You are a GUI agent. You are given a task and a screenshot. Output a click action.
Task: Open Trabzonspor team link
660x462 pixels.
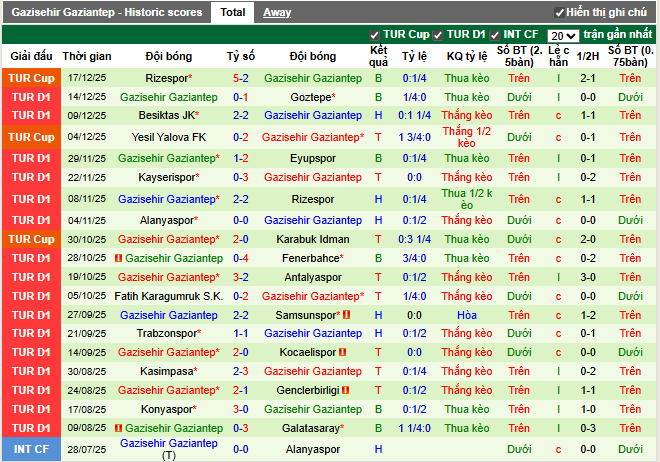(169, 333)
